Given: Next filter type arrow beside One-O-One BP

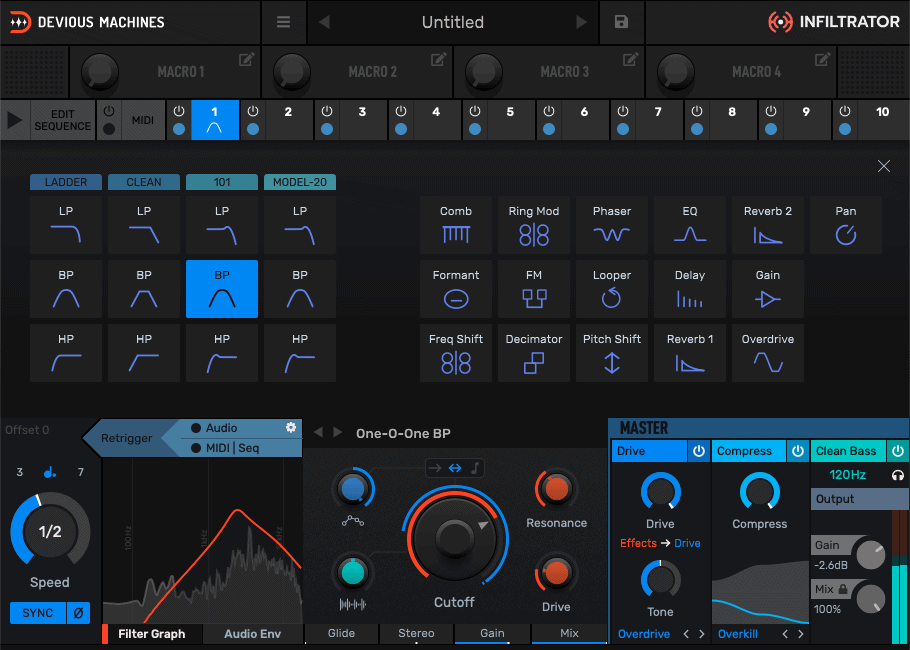Looking at the screenshot, I should click(x=337, y=432).
